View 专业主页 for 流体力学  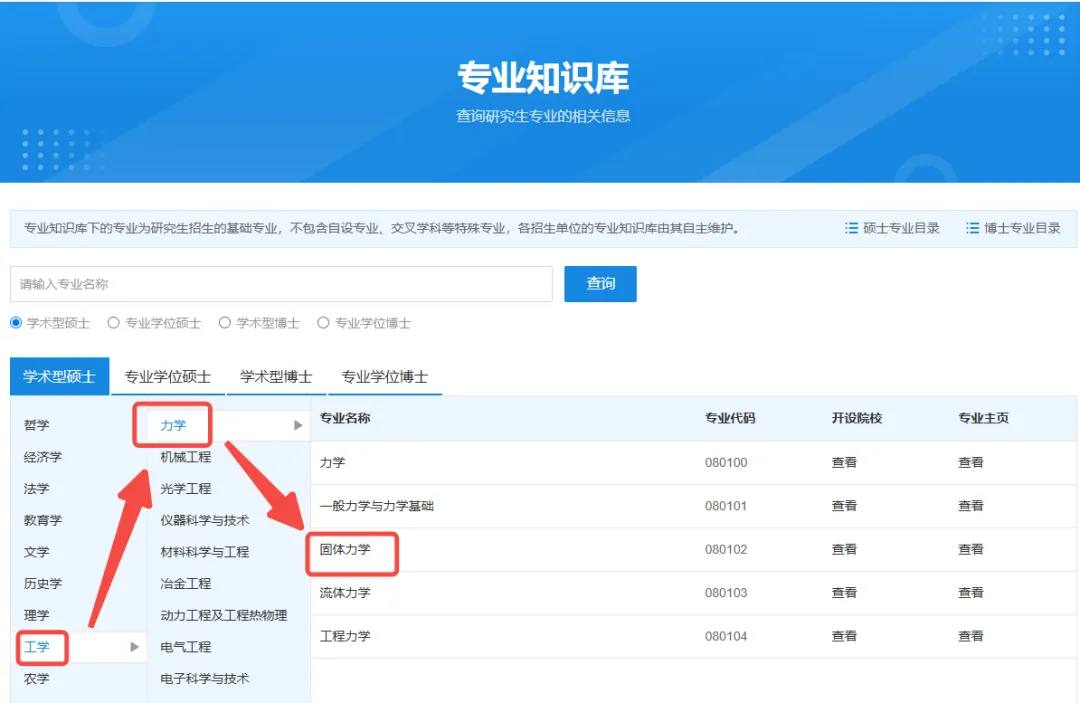pos(971,593)
